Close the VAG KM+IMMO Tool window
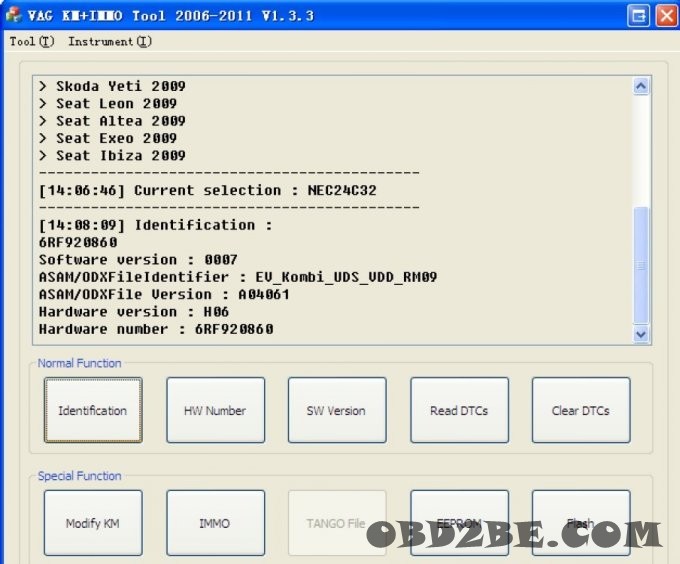The height and width of the screenshot is (564, 680). 667,16
